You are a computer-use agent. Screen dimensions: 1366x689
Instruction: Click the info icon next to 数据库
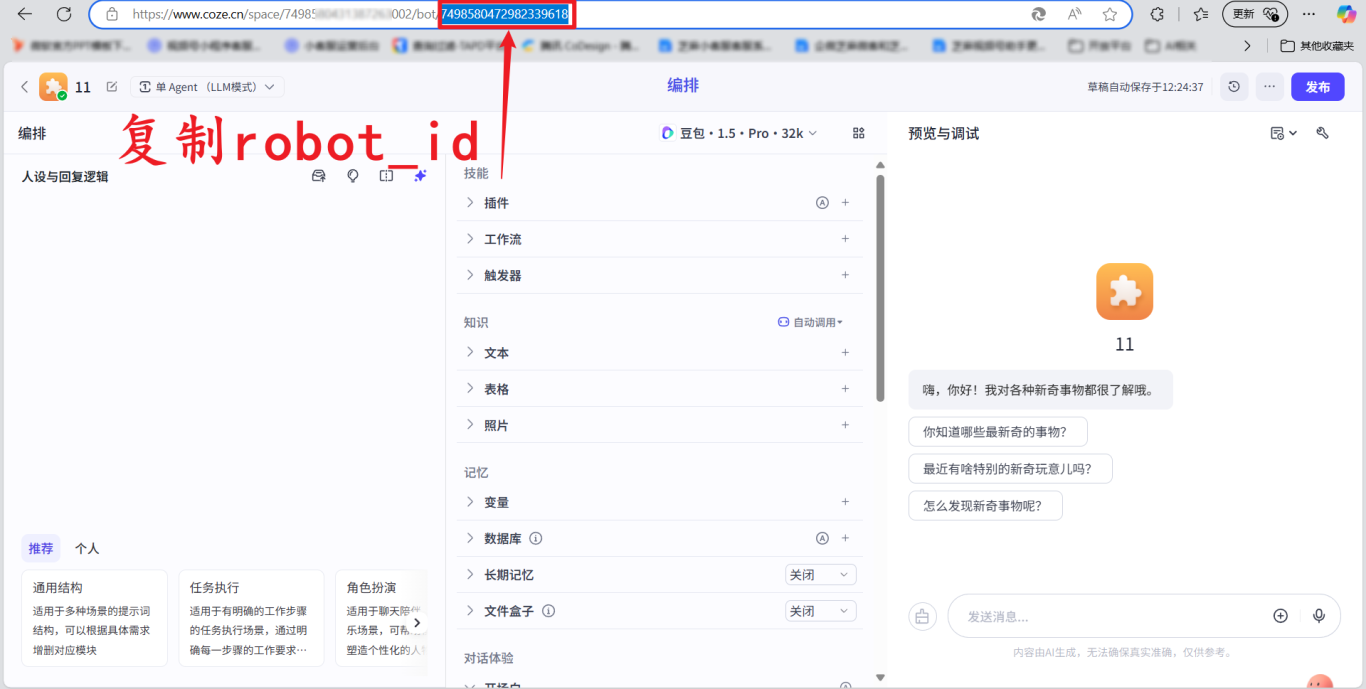pos(536,538)
